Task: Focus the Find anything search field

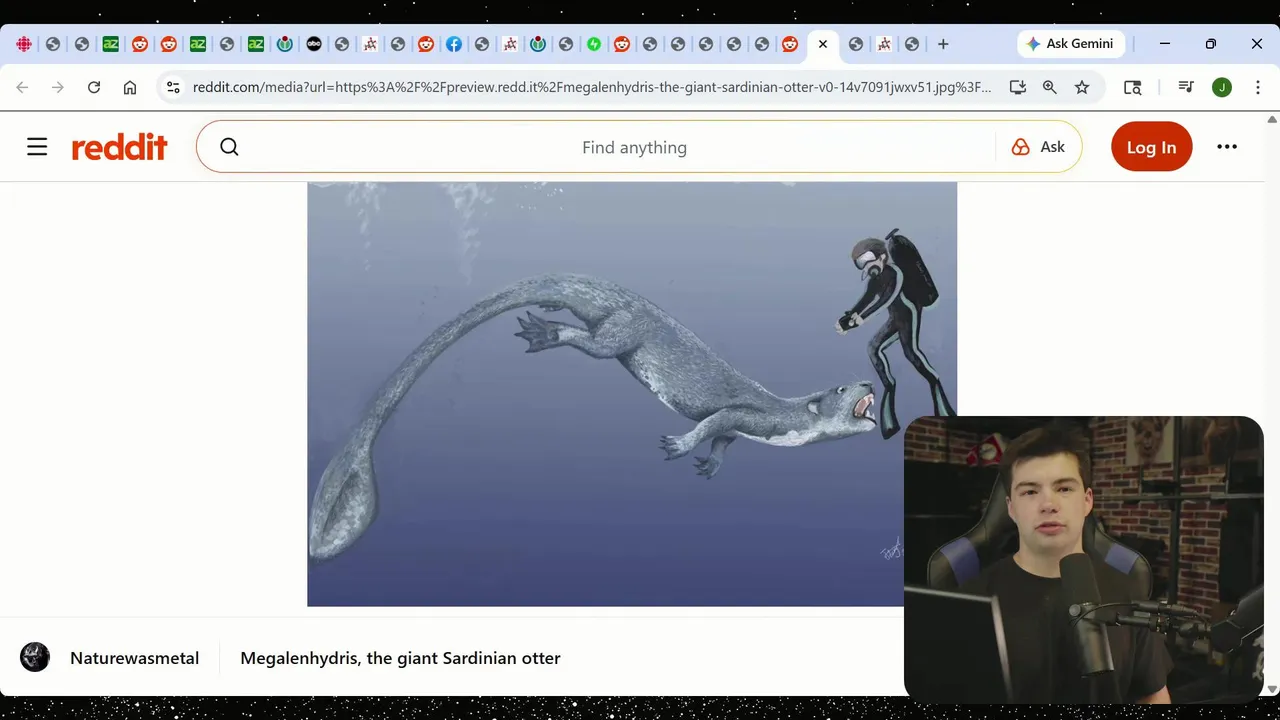Action: tap(634, 147)
